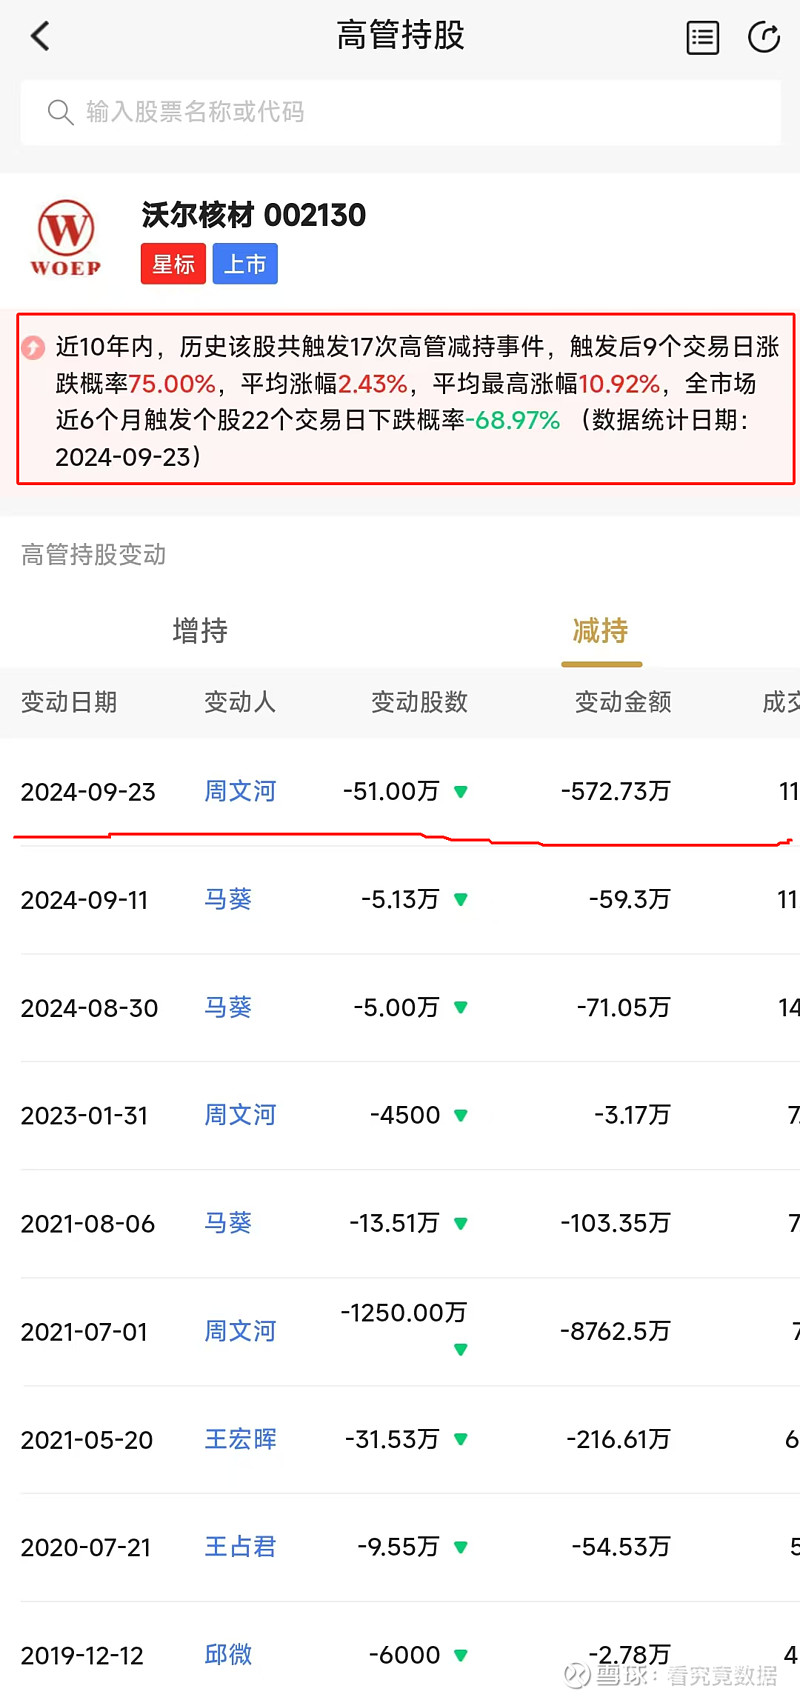The image size is (800, 1700).
Task: Tap the amount -59.3万
Action: click(x=630, y=900)
